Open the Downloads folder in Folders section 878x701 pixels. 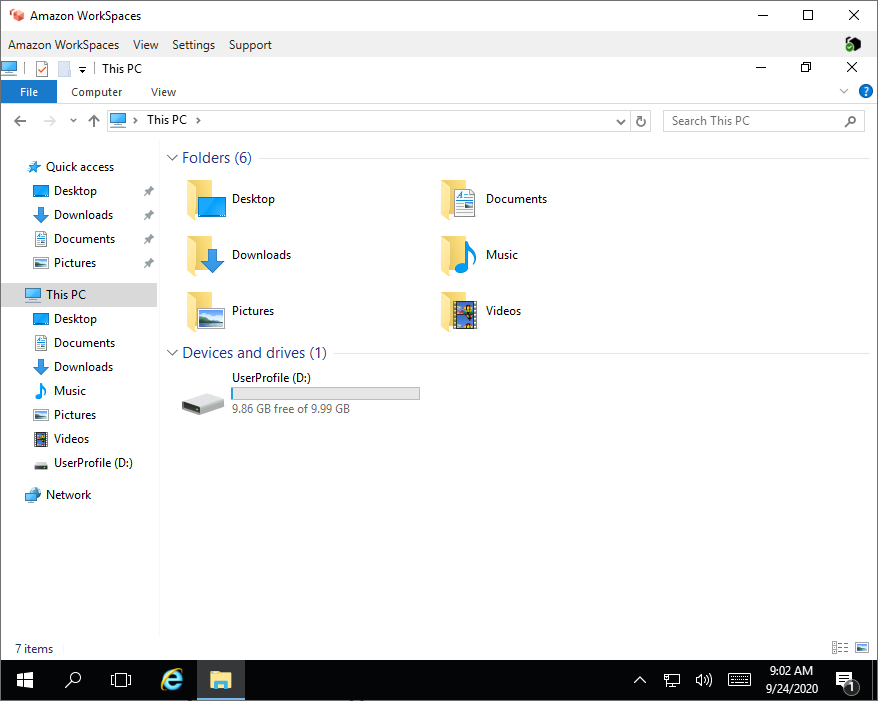[x=239, y=255]
